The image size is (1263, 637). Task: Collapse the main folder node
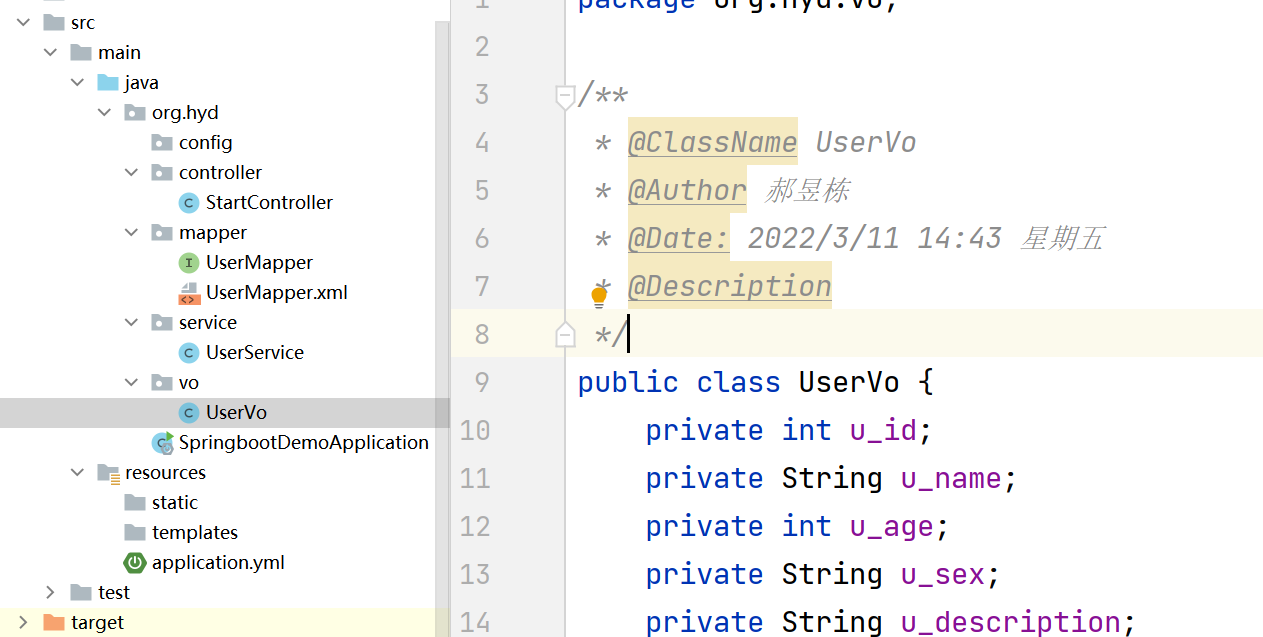[50, 52]
